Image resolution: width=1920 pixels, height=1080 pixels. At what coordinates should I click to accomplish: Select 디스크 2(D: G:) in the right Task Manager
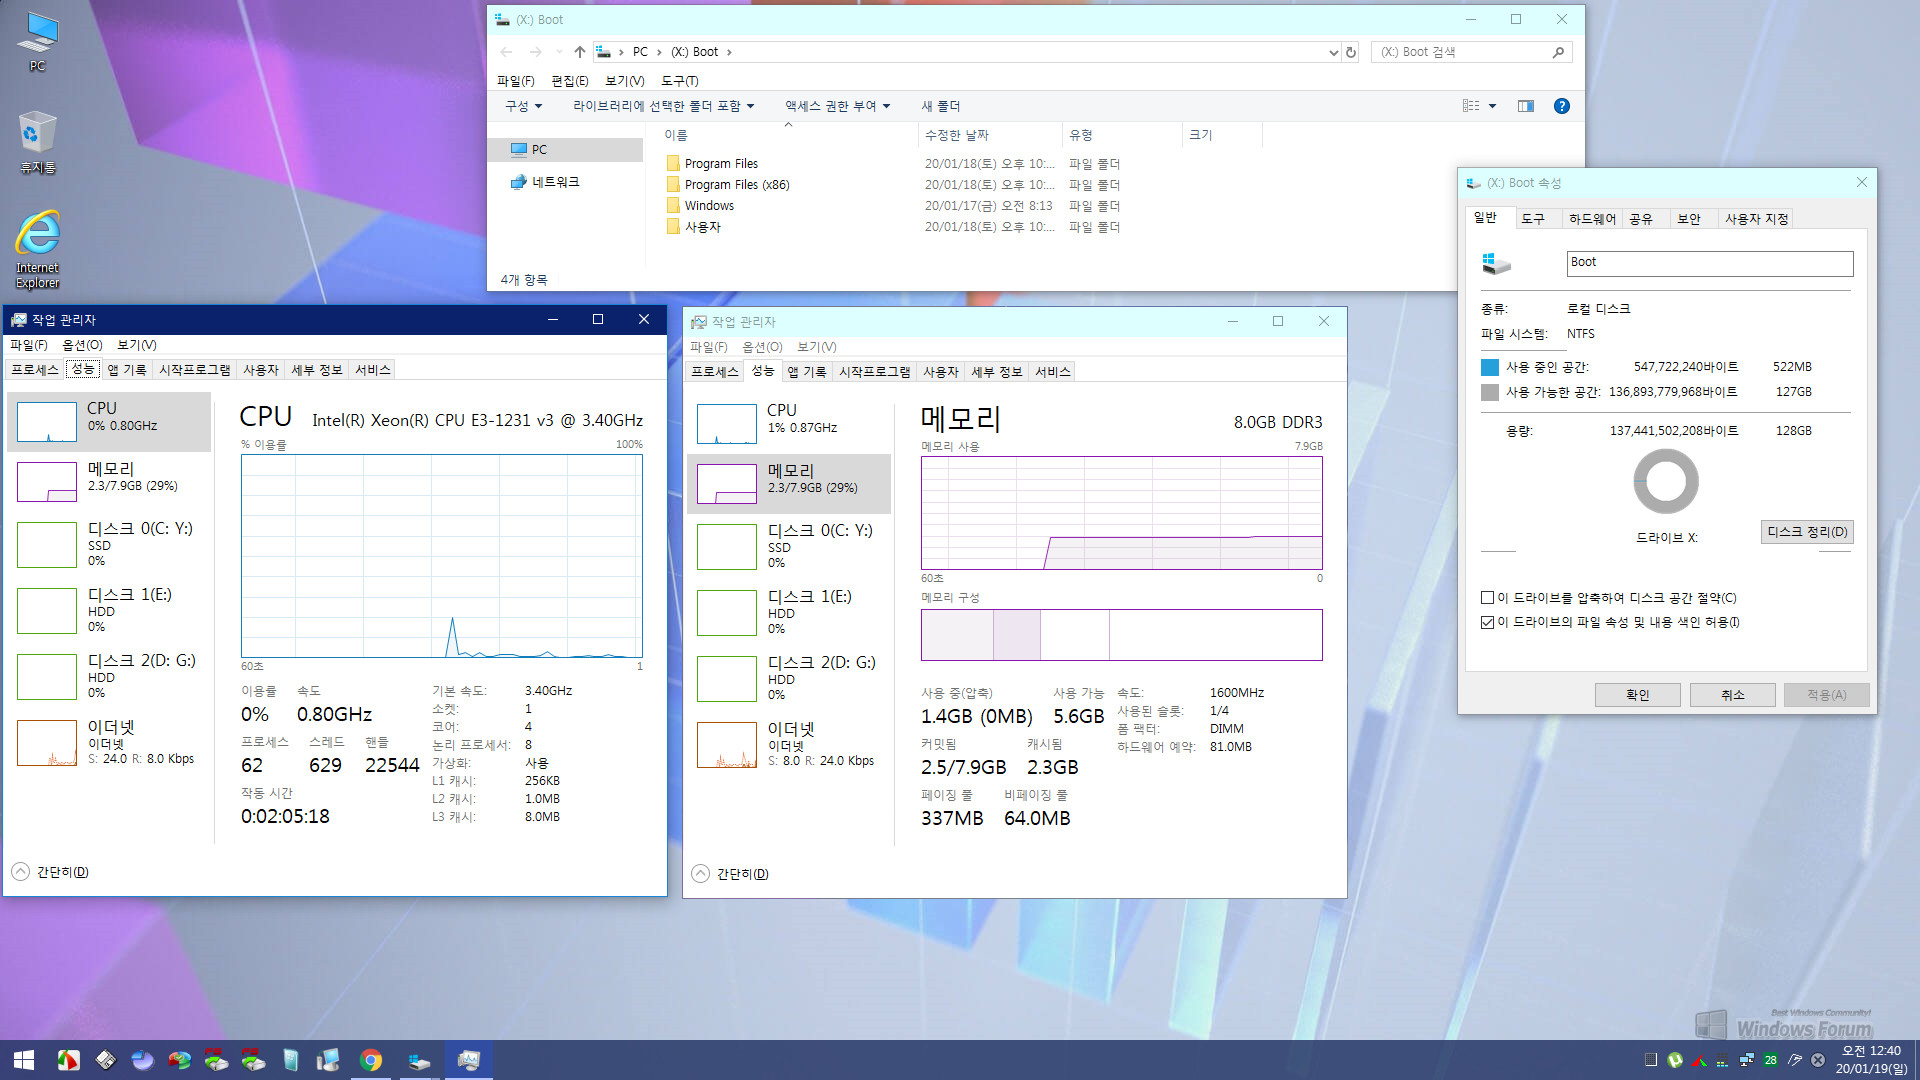789,678
